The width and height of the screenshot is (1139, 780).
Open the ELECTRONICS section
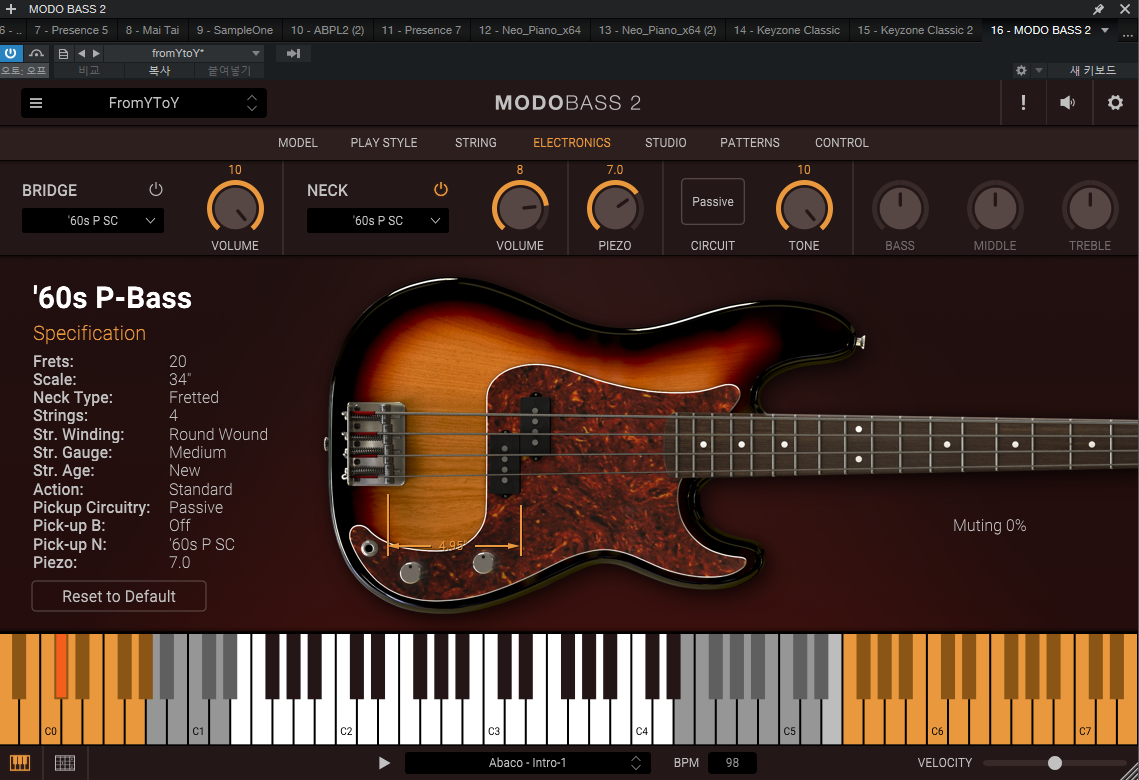click(572, 142)
